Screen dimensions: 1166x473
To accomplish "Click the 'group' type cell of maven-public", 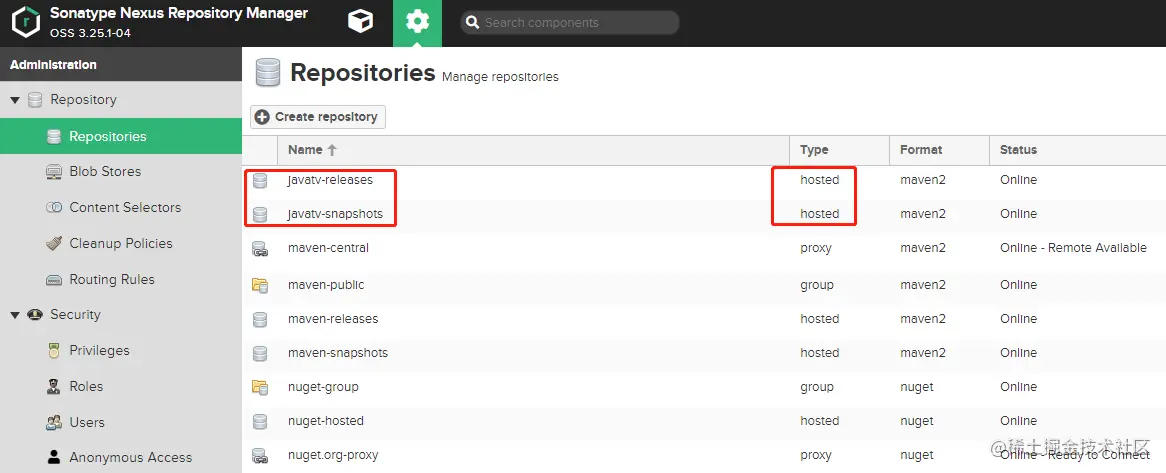I will 816,285.
